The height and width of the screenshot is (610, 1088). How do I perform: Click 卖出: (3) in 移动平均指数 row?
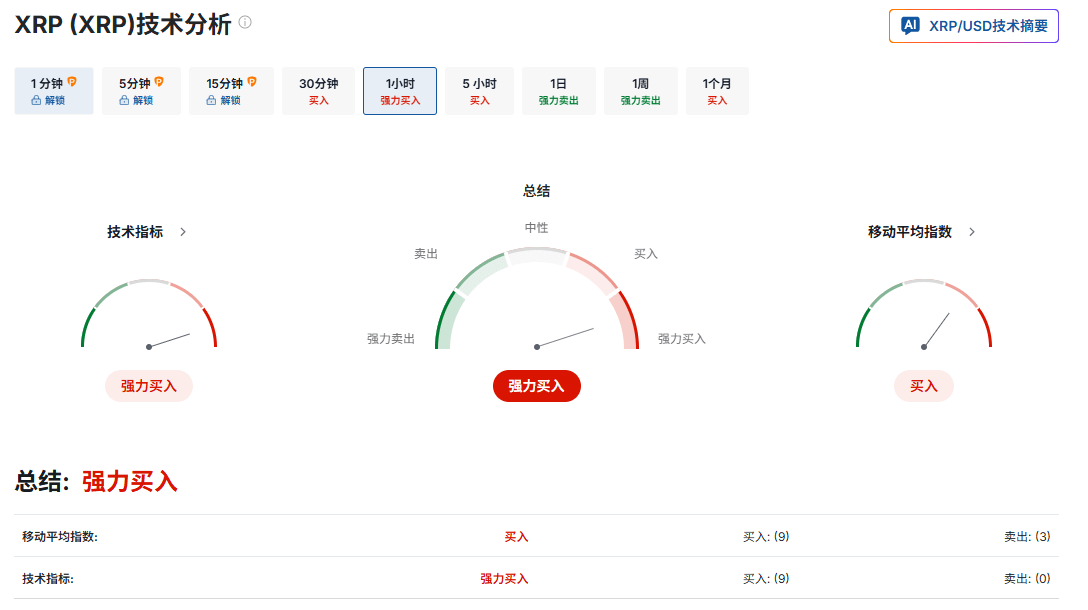(x=1027, y=536)
